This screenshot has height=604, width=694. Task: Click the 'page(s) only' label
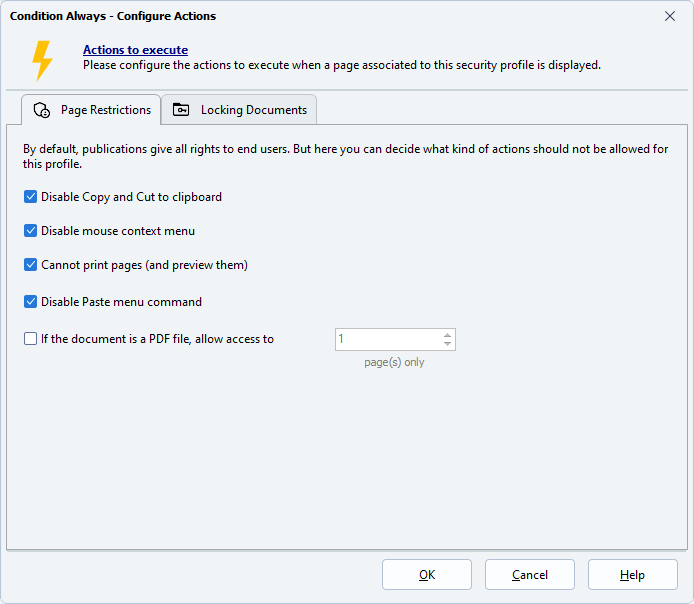394,362
